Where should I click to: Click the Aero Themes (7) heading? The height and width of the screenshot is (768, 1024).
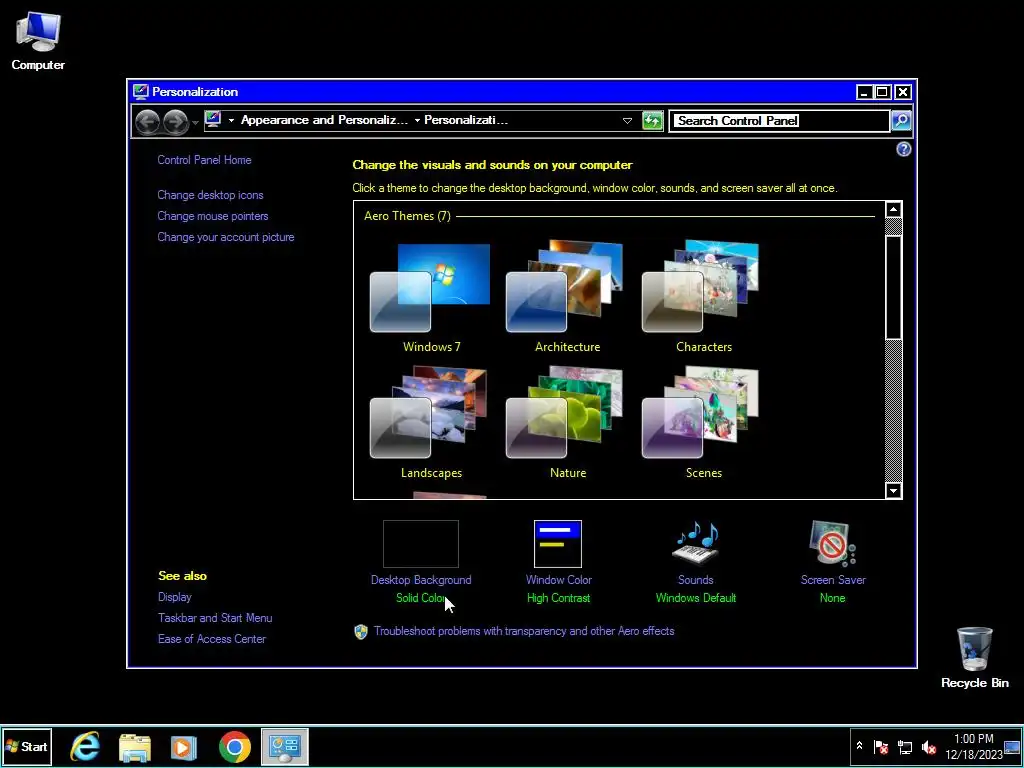[407, 216]
